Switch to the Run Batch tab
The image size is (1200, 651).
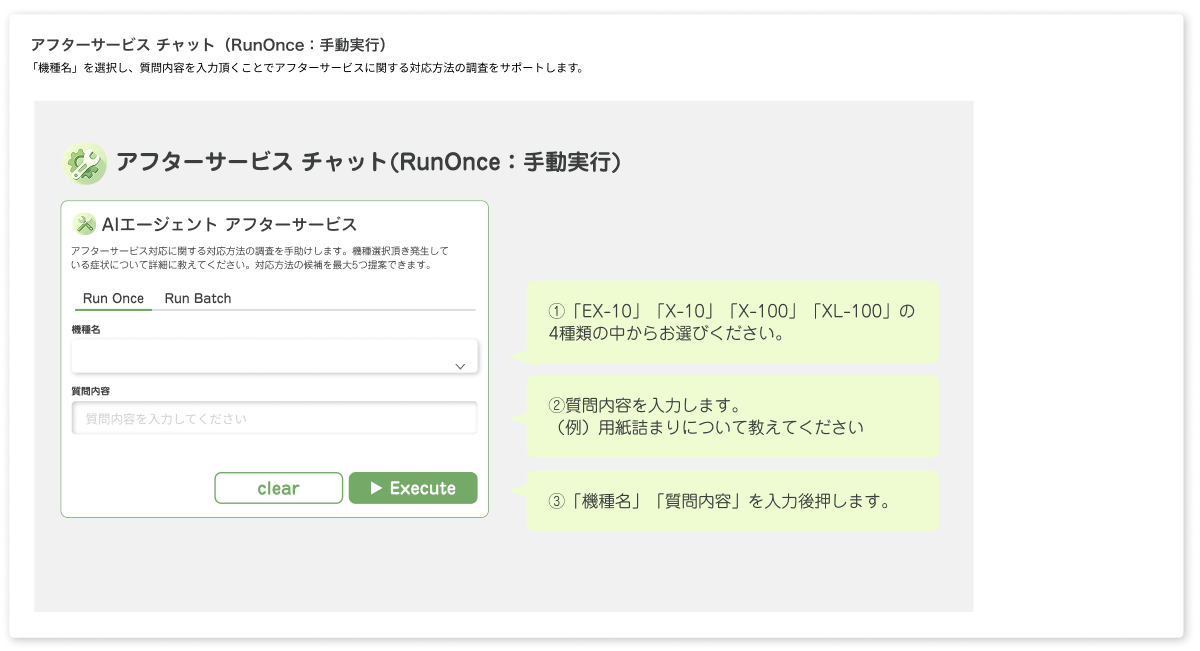click(198, 298)
